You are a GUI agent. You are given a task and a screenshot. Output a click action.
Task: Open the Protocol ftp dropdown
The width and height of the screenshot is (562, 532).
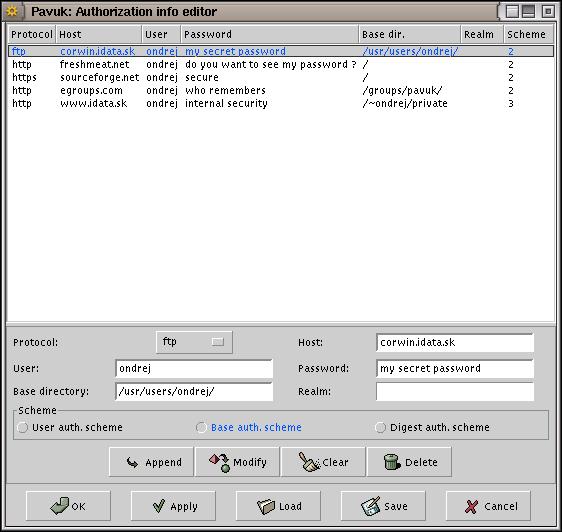tap(194, 342)
